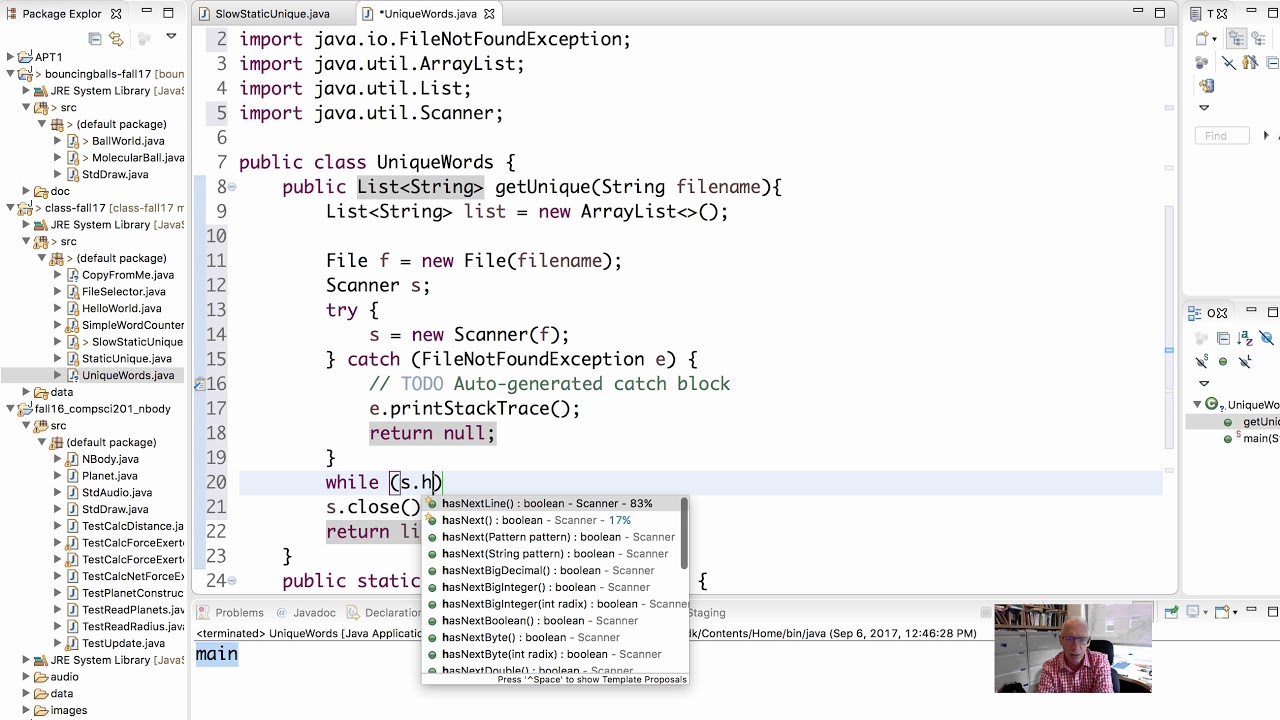
Task: Expand JRE System Library under bouncingballs-fall17
Action: click(27, 91)
